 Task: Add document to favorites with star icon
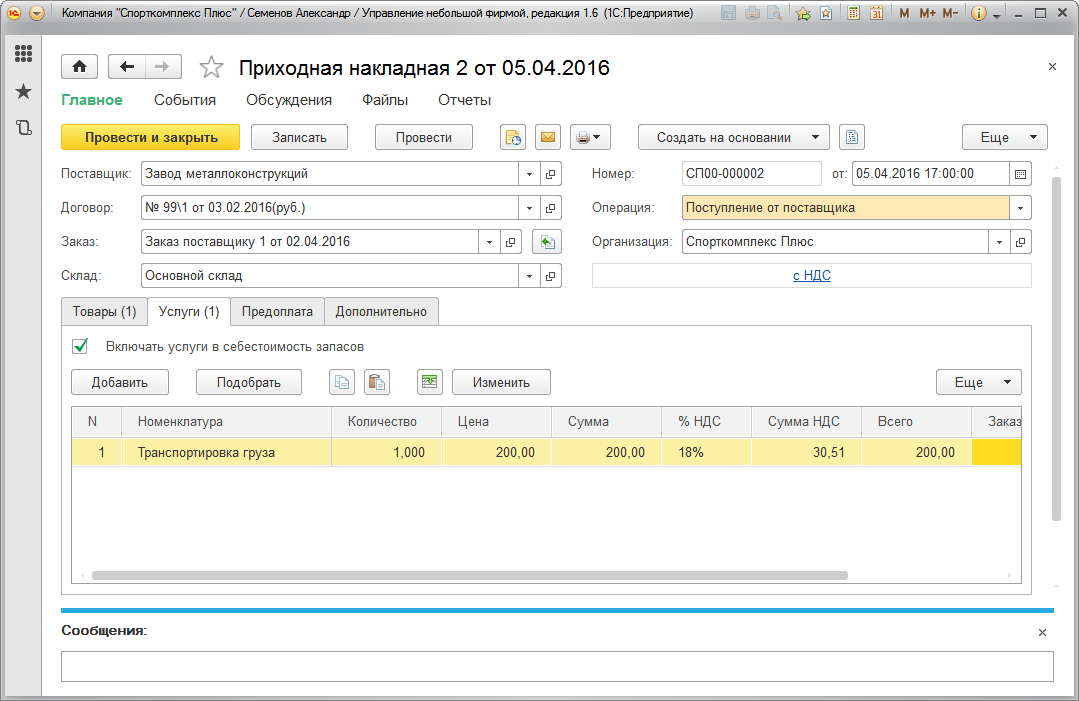point(211,67)
